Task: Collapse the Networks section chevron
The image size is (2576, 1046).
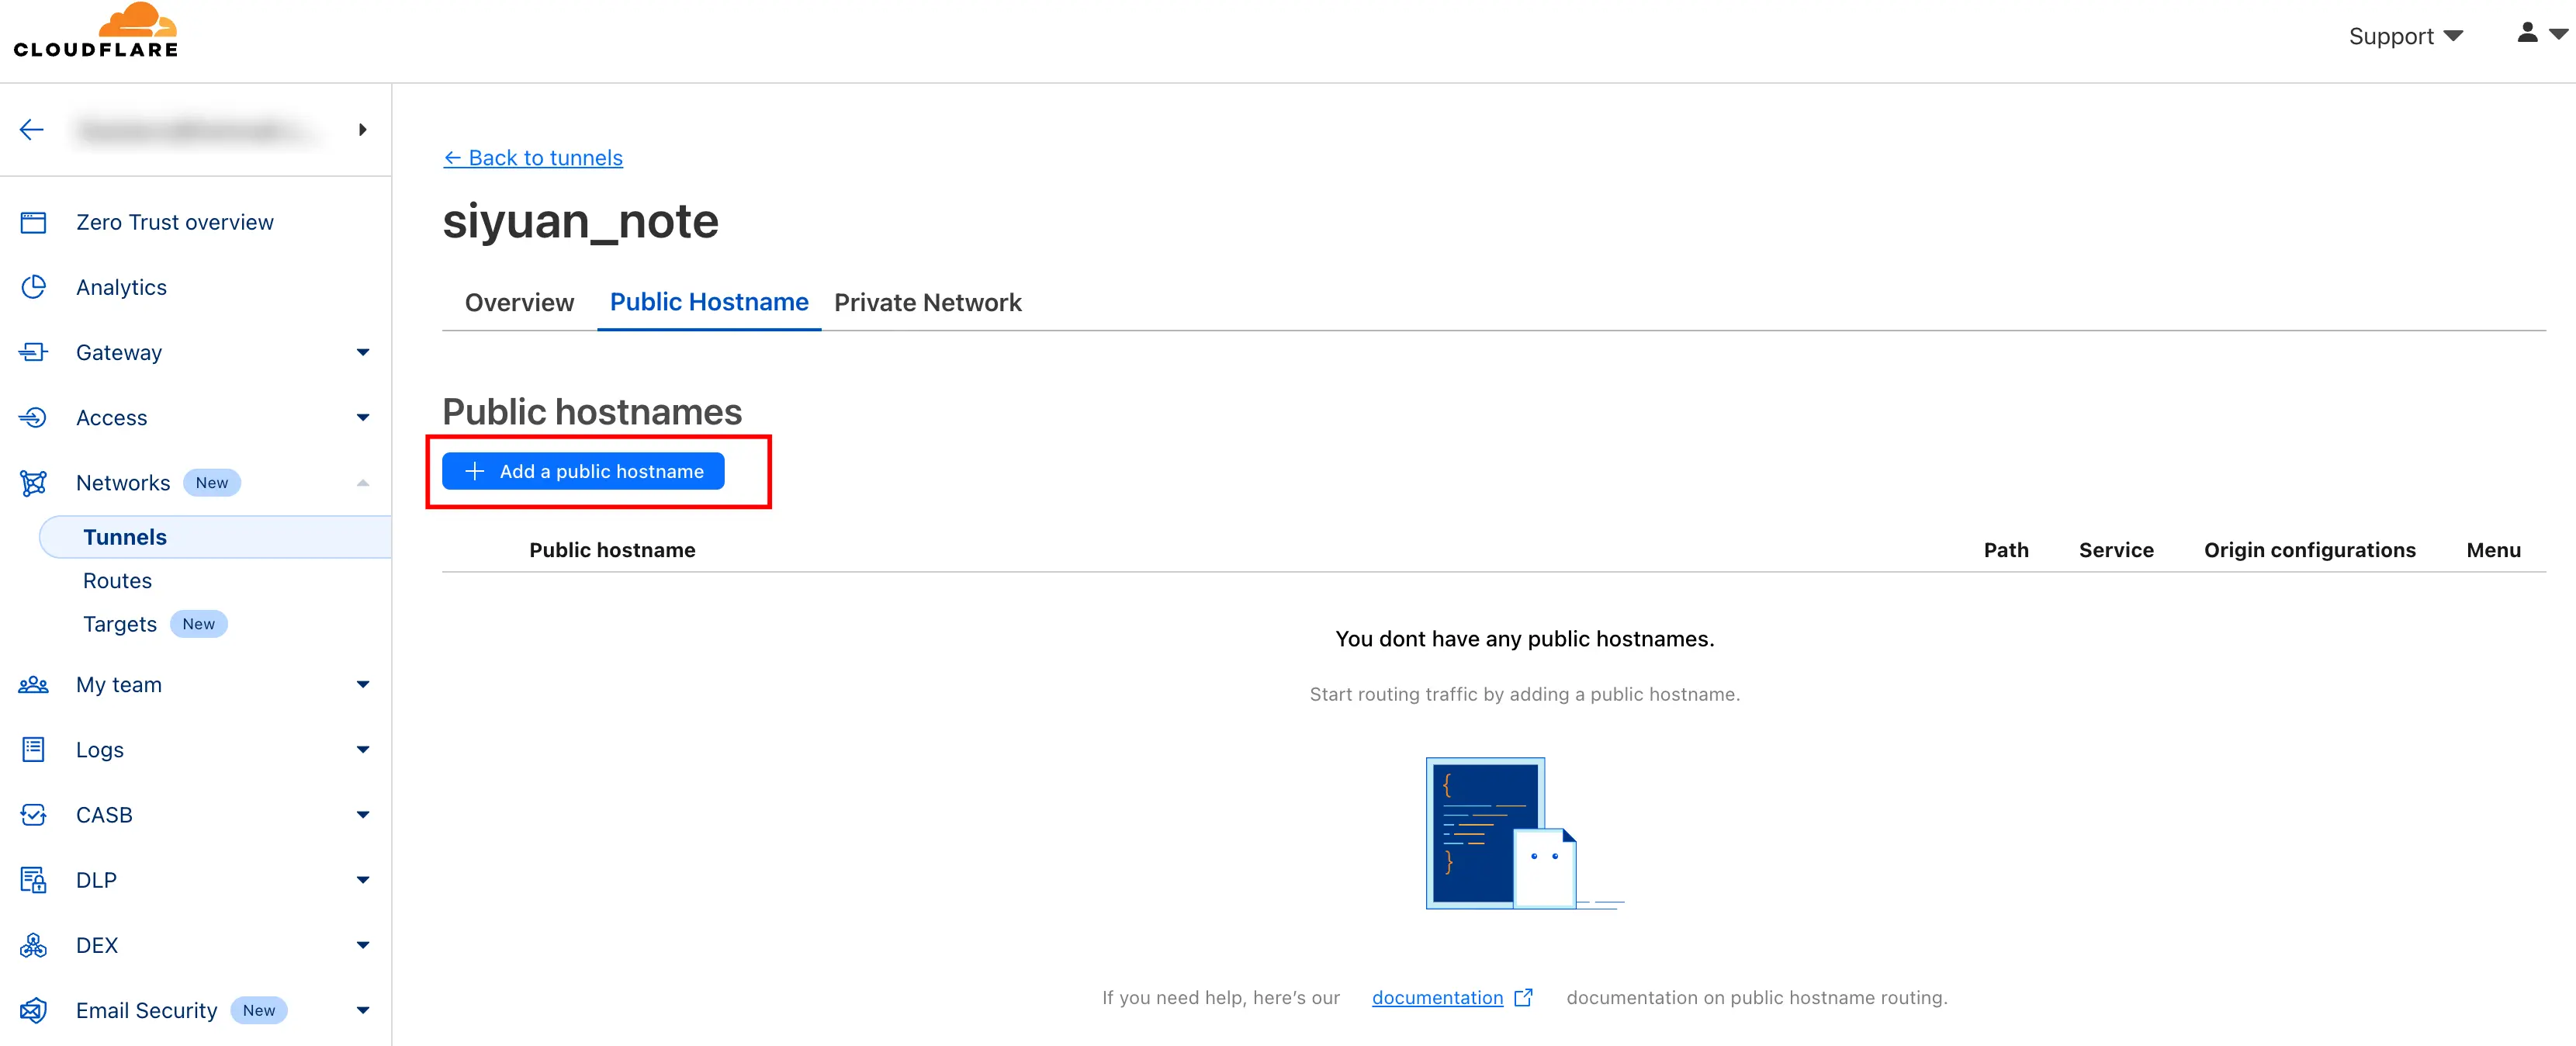Action: [x=363, y=483]
